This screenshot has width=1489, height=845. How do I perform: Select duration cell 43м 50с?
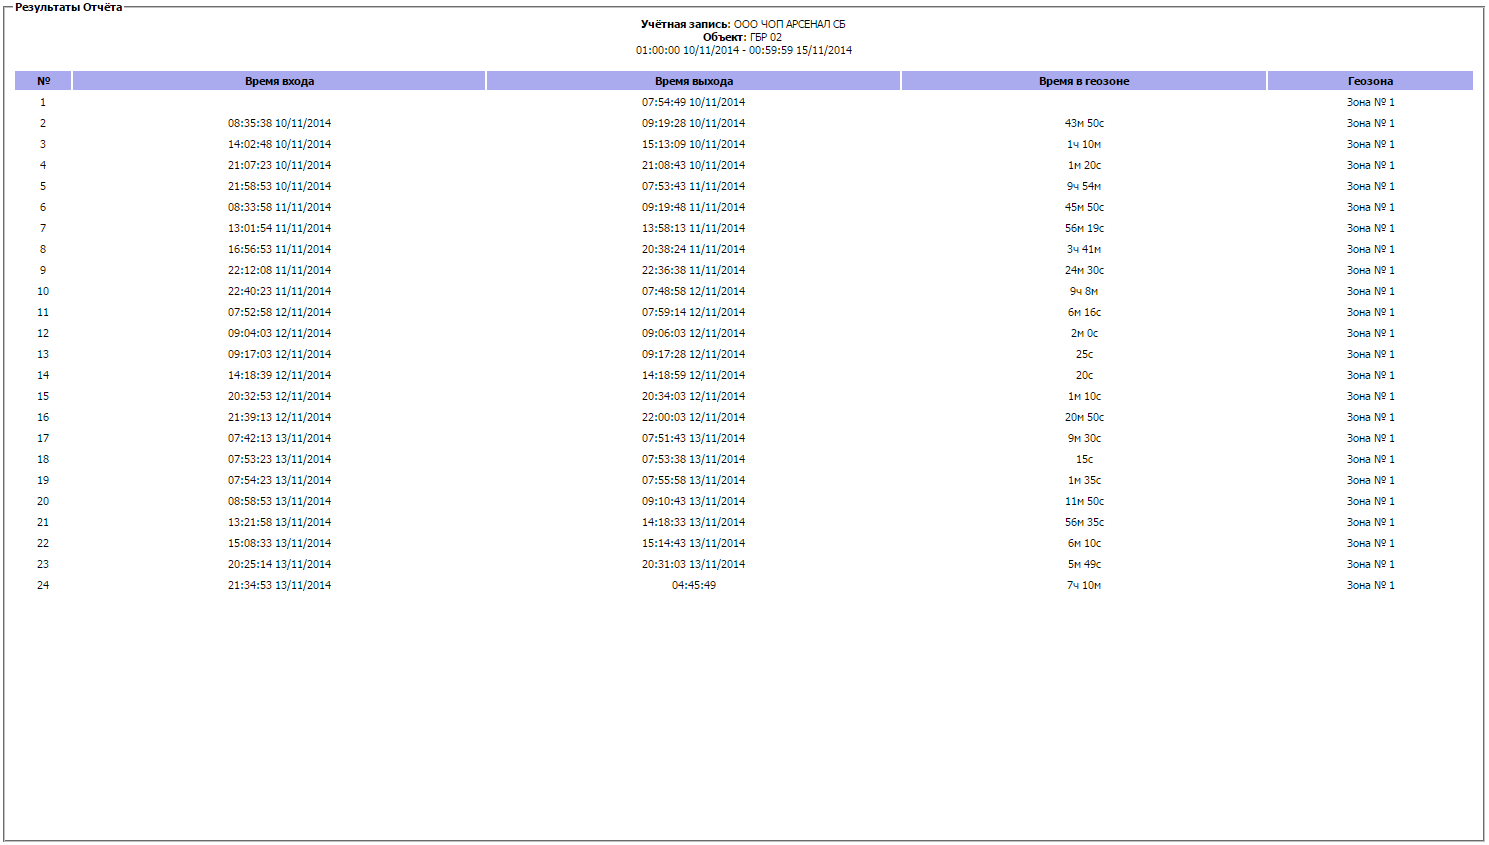coord(1084,123)
